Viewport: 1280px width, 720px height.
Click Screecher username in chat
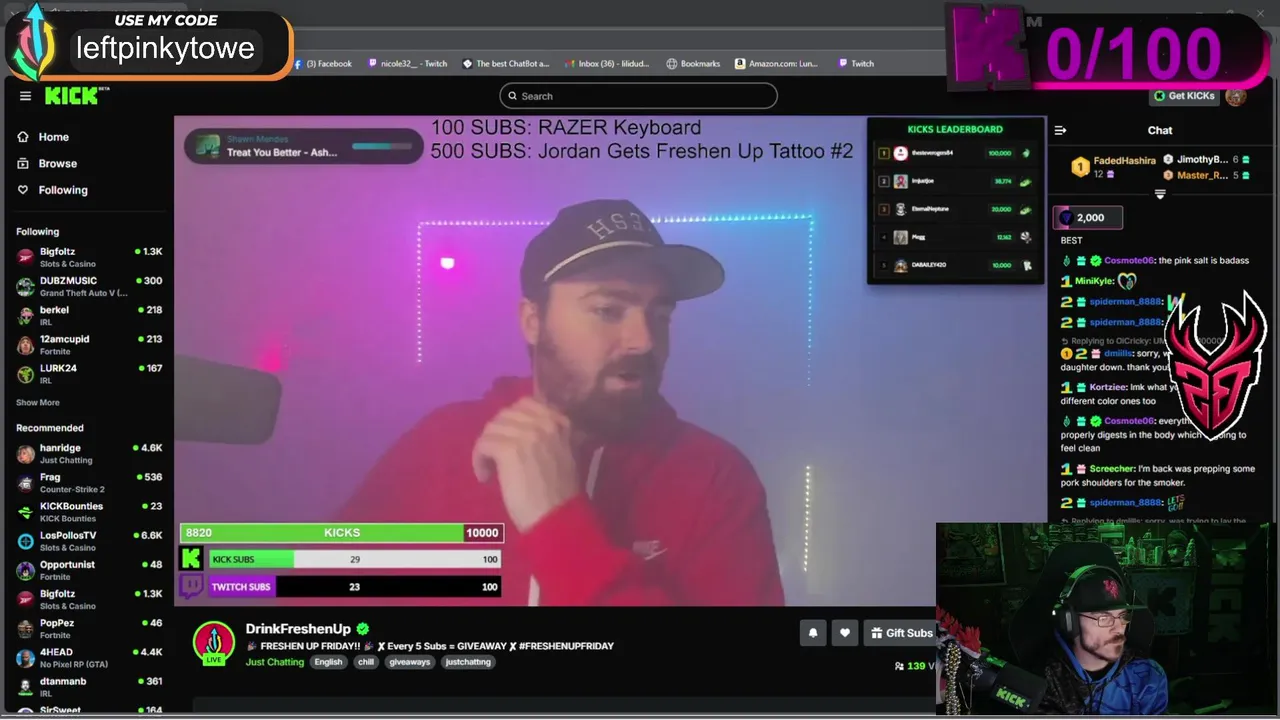pyautogui.click(x=1112, y=468)
